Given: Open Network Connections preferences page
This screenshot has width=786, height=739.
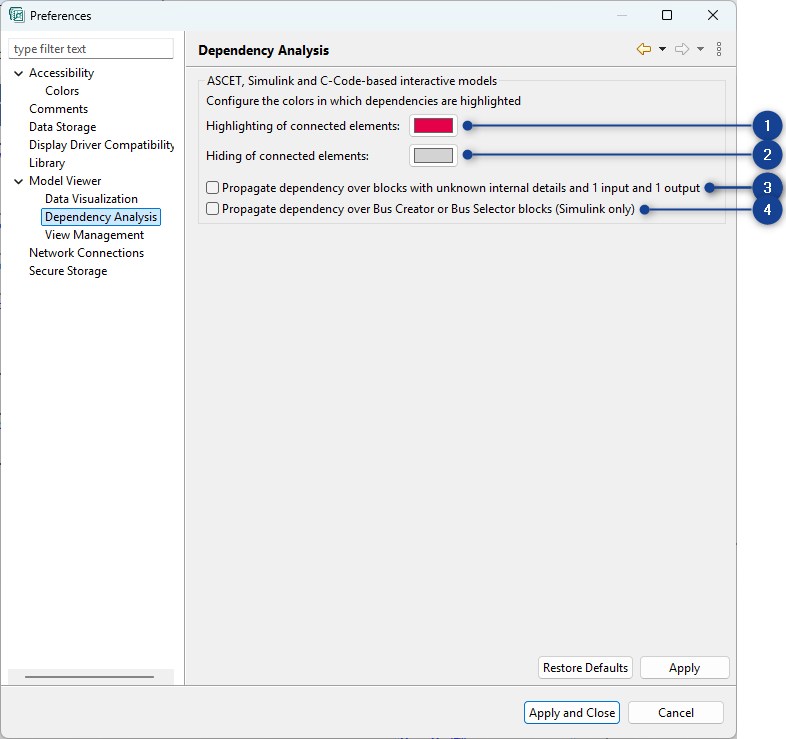Looking at the screenshot, I should [86, 253].
